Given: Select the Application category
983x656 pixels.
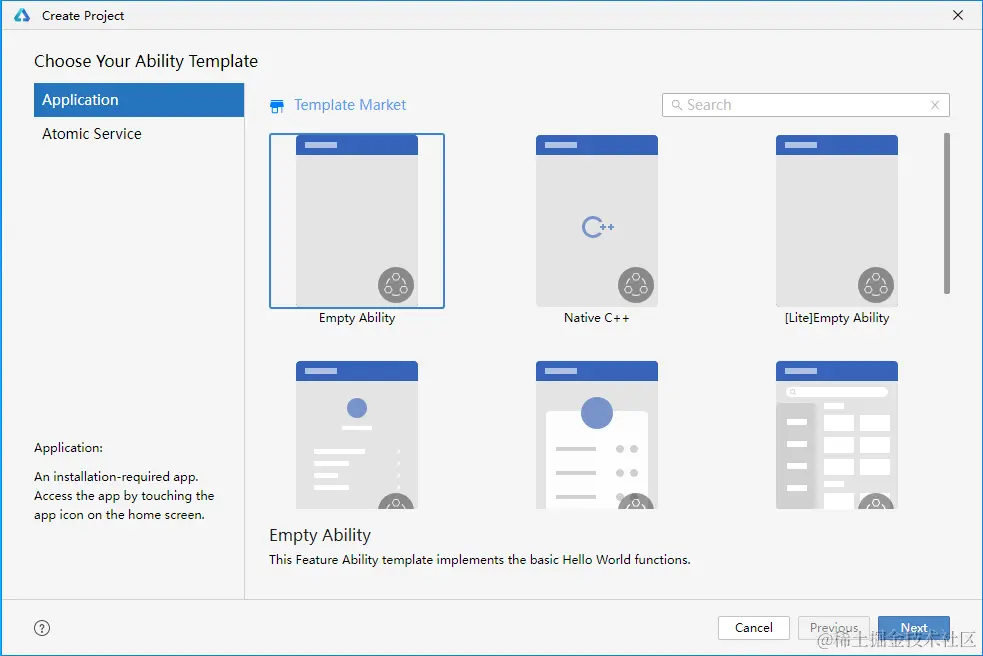Looking at the screenshot, I should point(139,100).
